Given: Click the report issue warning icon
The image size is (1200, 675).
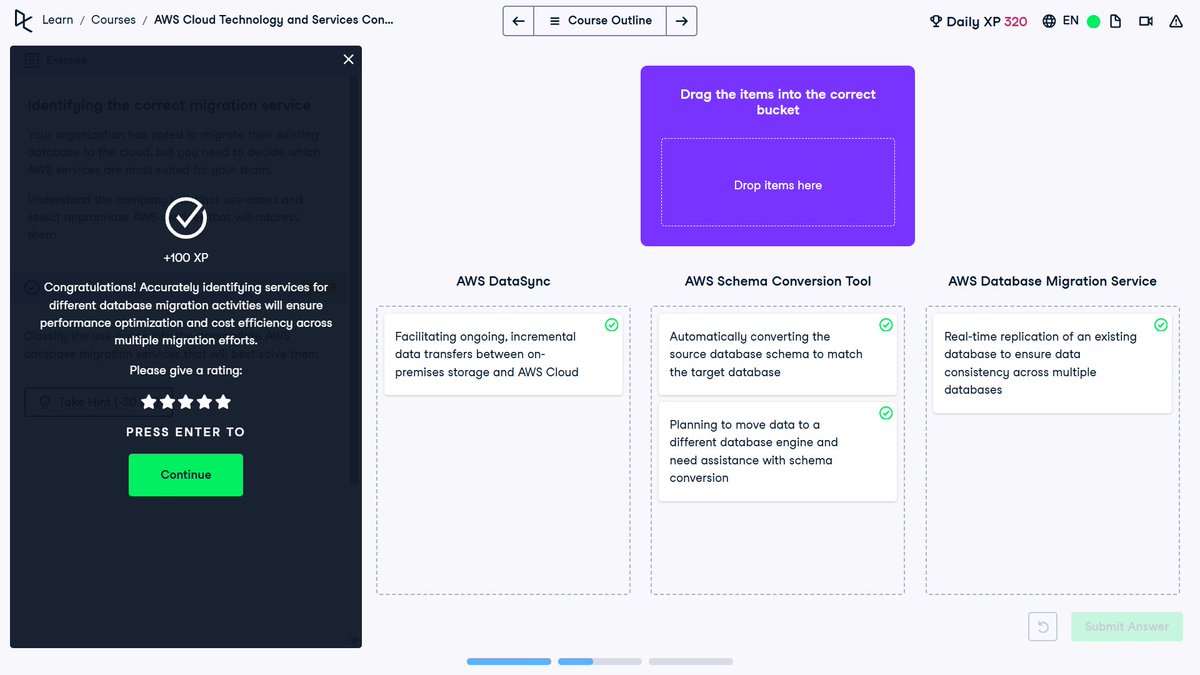Looking at the screenshot, I should pyautogui.click(x=1176, y=21).
